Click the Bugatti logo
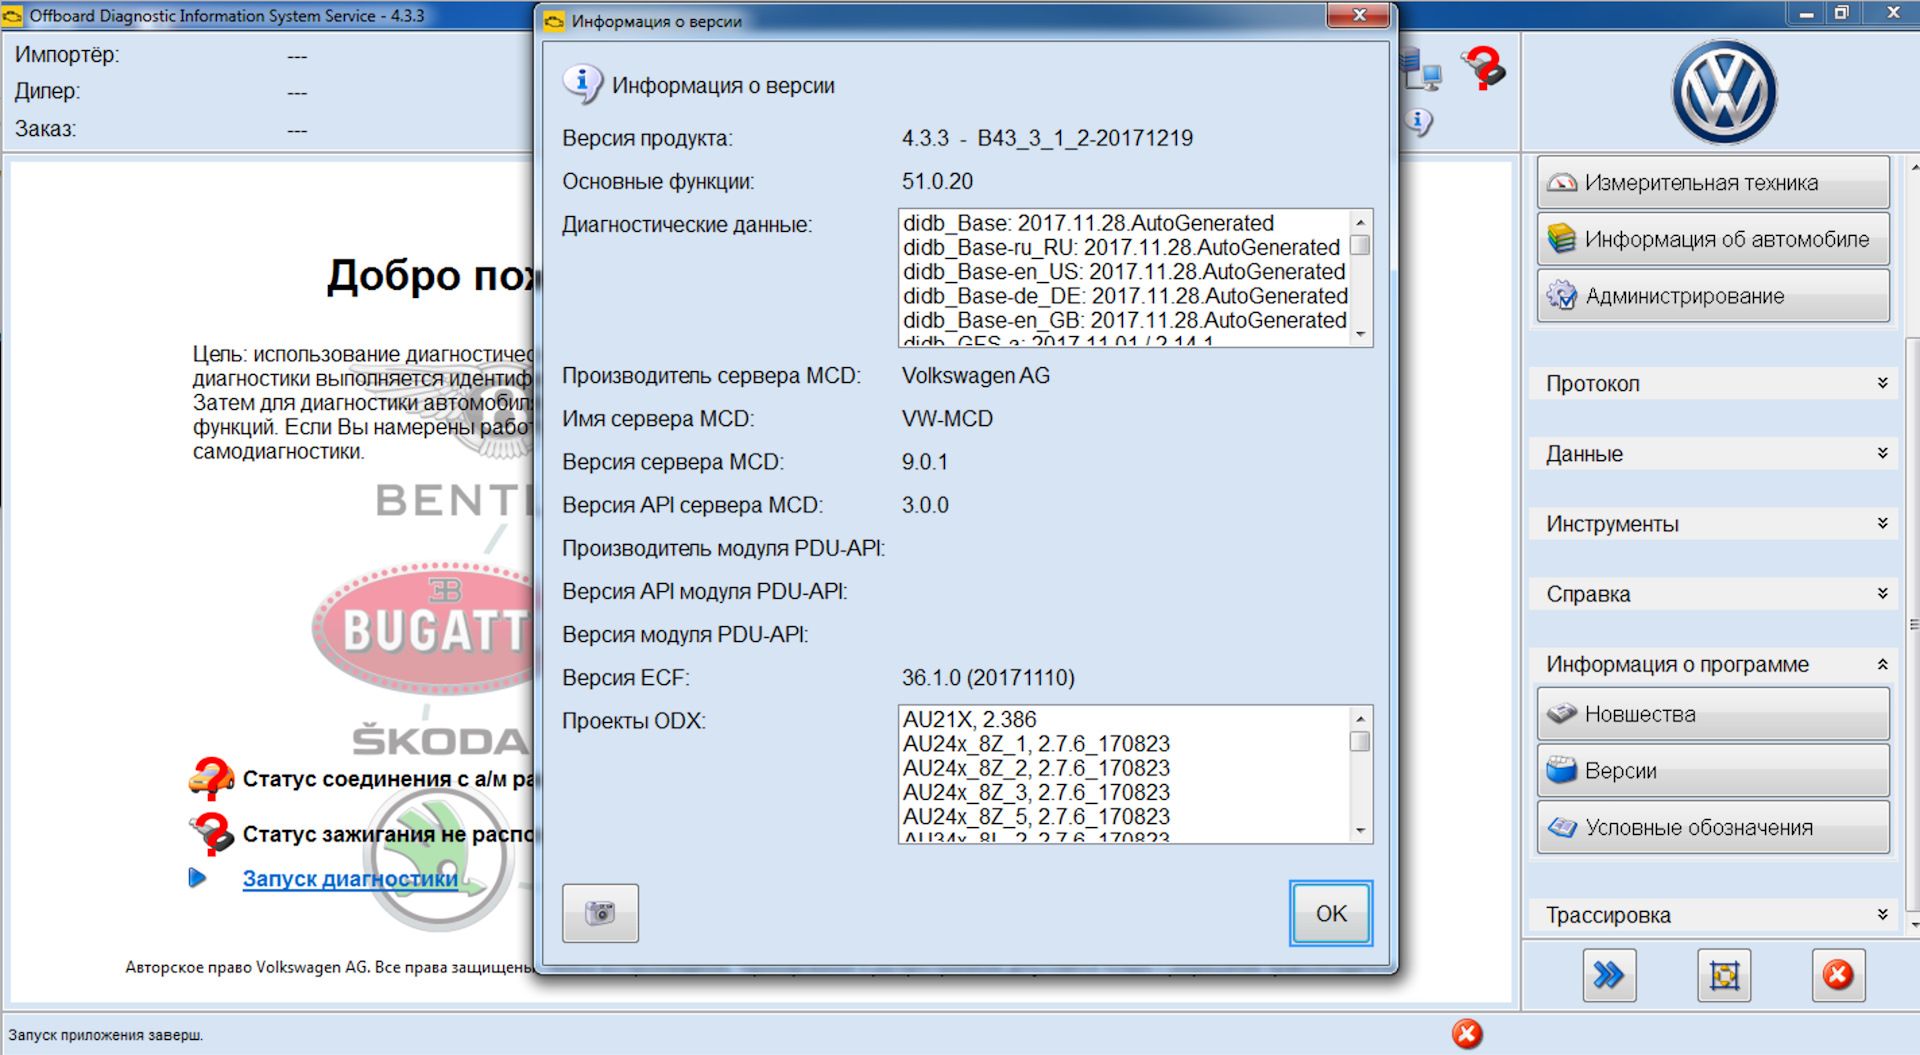Viewport: 1920px width, 1055px height. click(425, 628)
